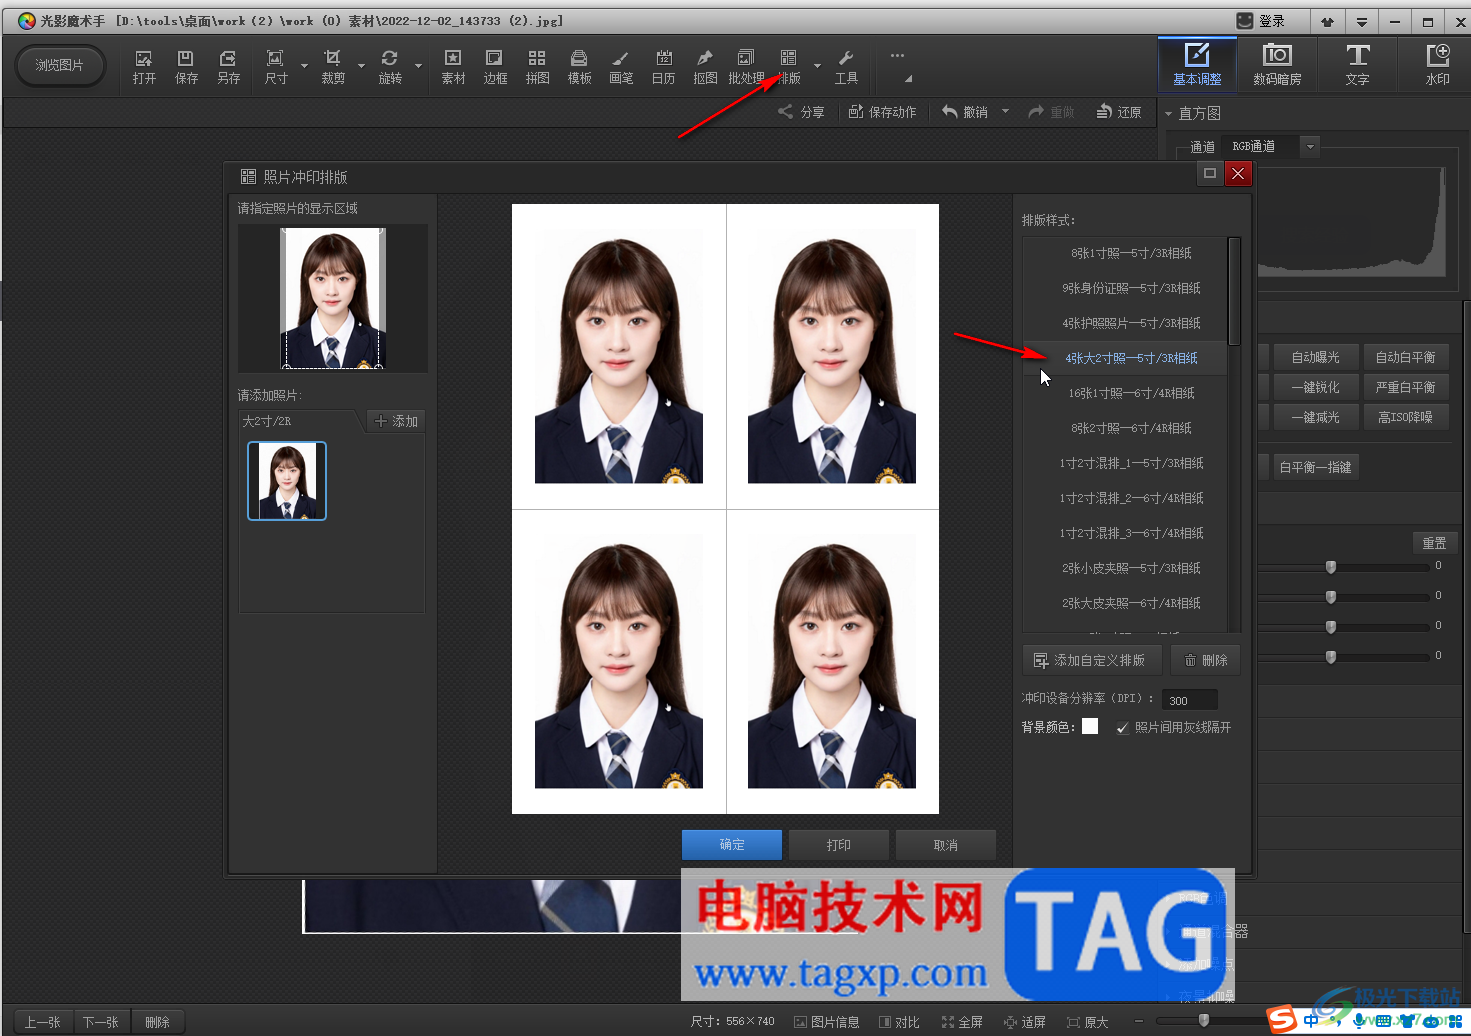Click the 确定 confirm button
This screenshot has height=1036, width=1471.
point(731,845)
